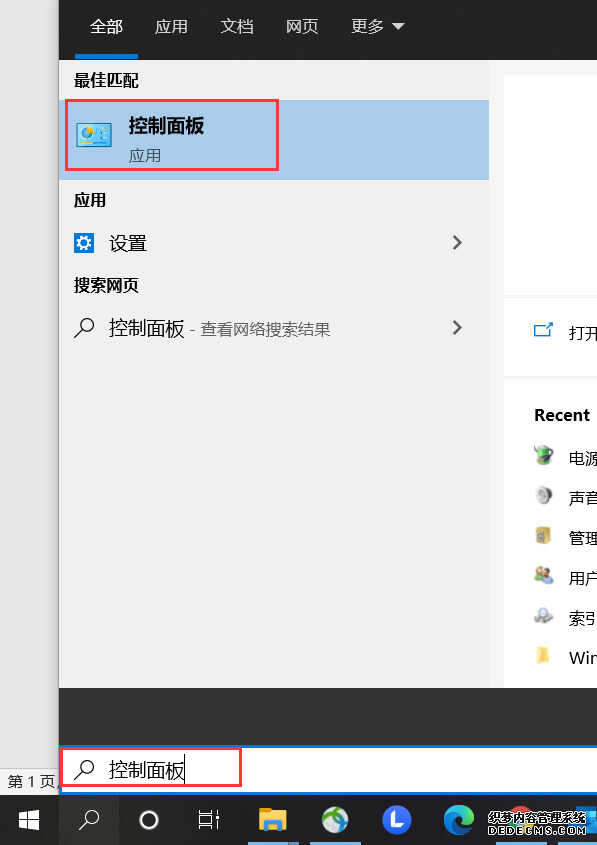Click the Control Panel app icon
597x845 pixels.
pyautogui.click(x=94, y=135)
